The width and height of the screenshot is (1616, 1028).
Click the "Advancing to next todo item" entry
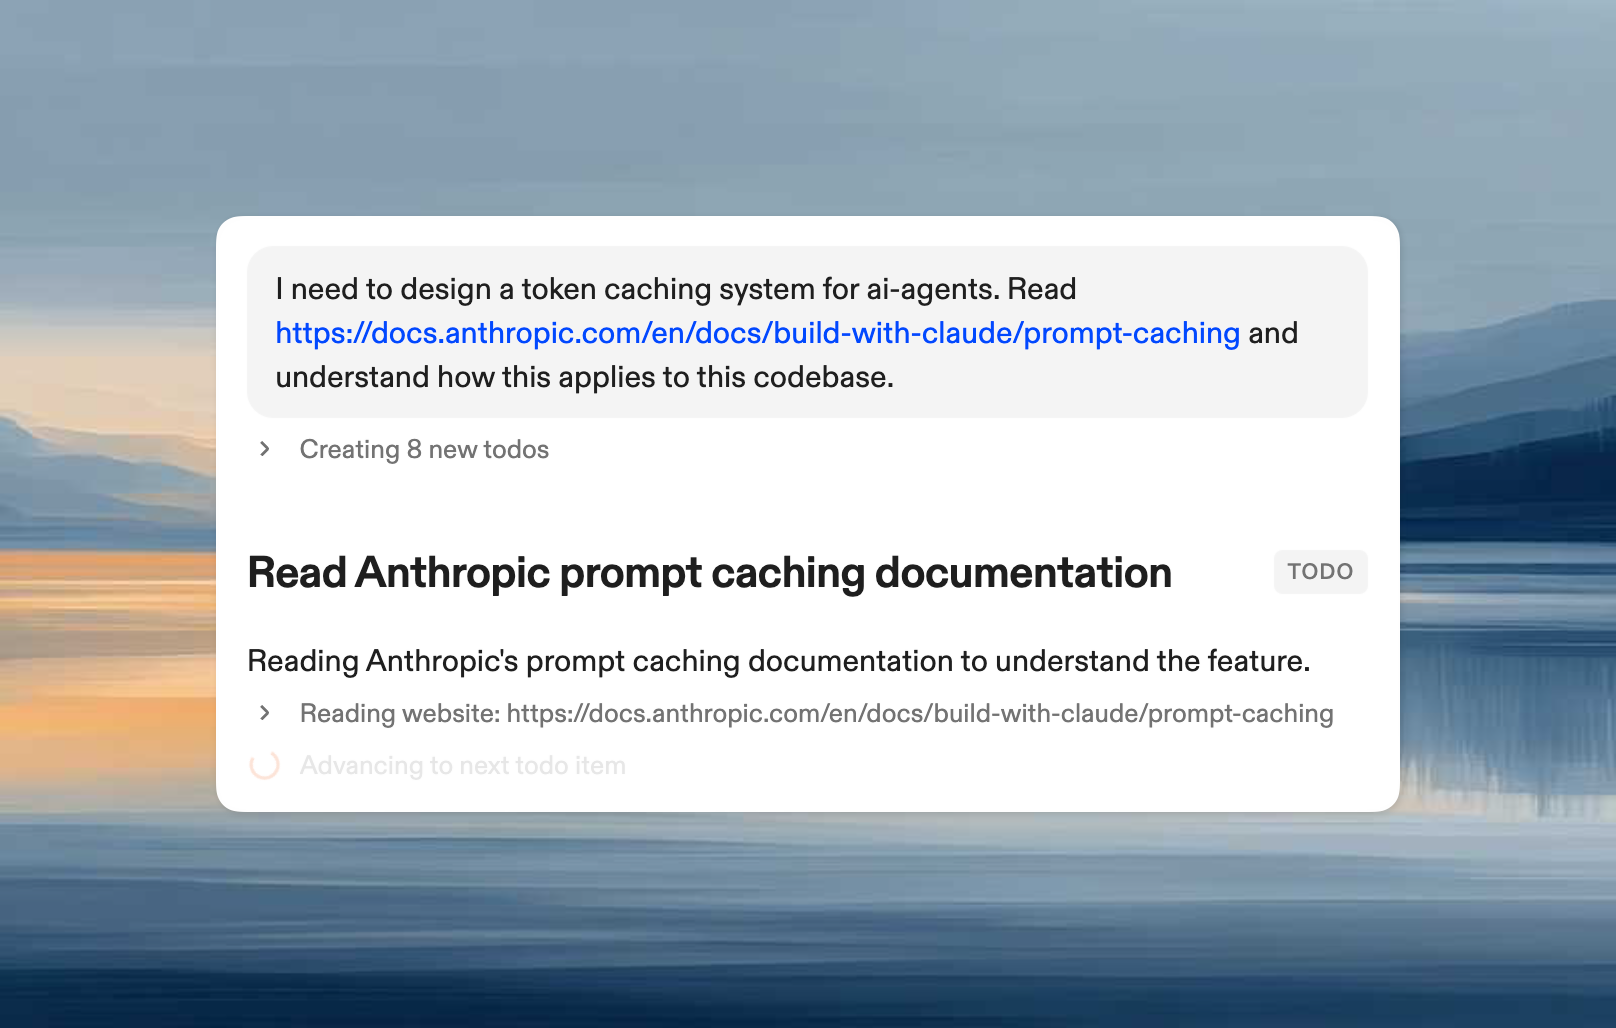click(462, 765)
